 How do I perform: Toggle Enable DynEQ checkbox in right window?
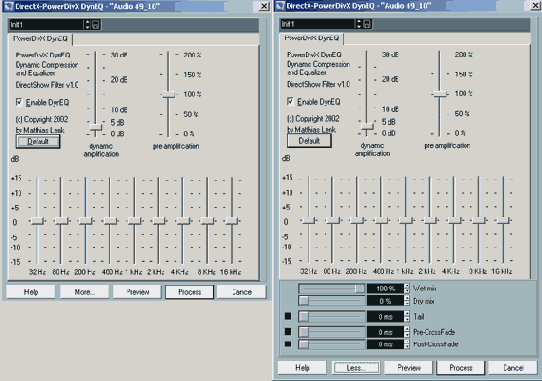click(290, 101)
